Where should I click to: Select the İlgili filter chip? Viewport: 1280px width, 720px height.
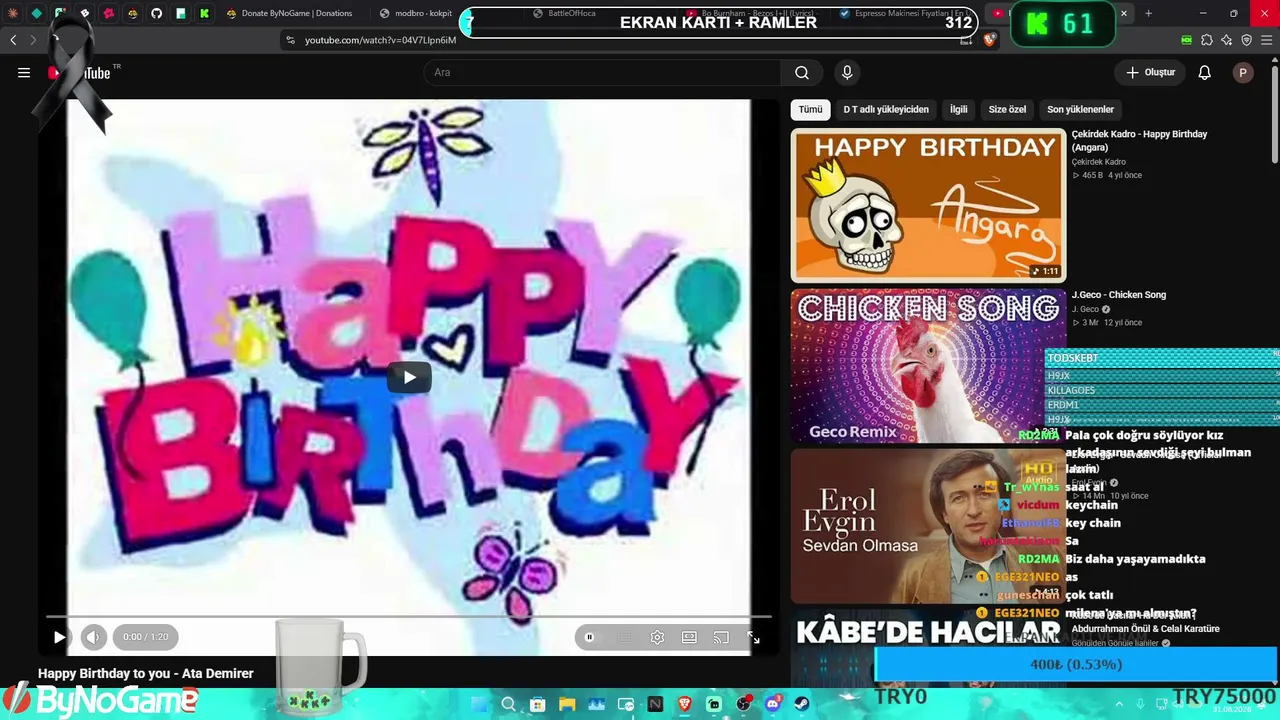959,109
